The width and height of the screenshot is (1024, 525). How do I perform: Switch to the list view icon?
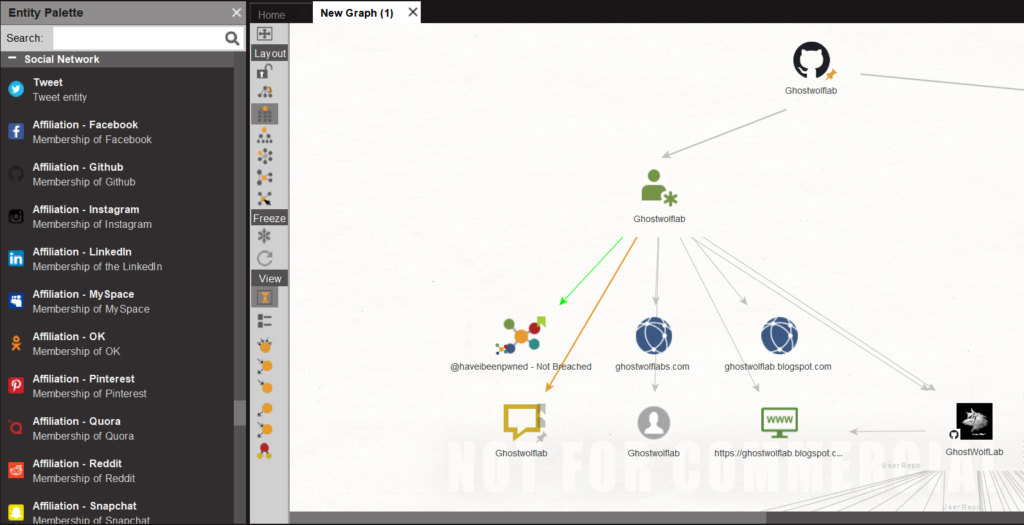click(x=264, y=321)
